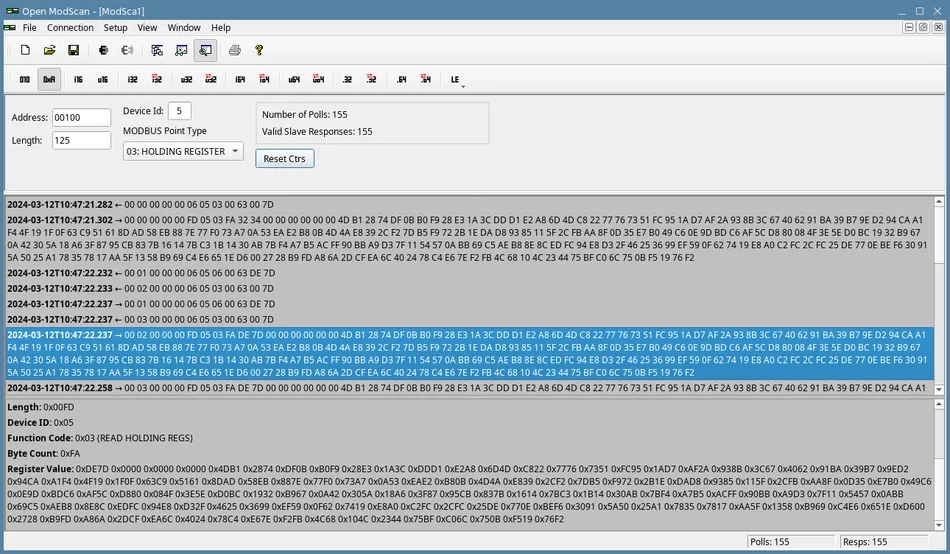Select swapped i32 integer format

point(157,79)
